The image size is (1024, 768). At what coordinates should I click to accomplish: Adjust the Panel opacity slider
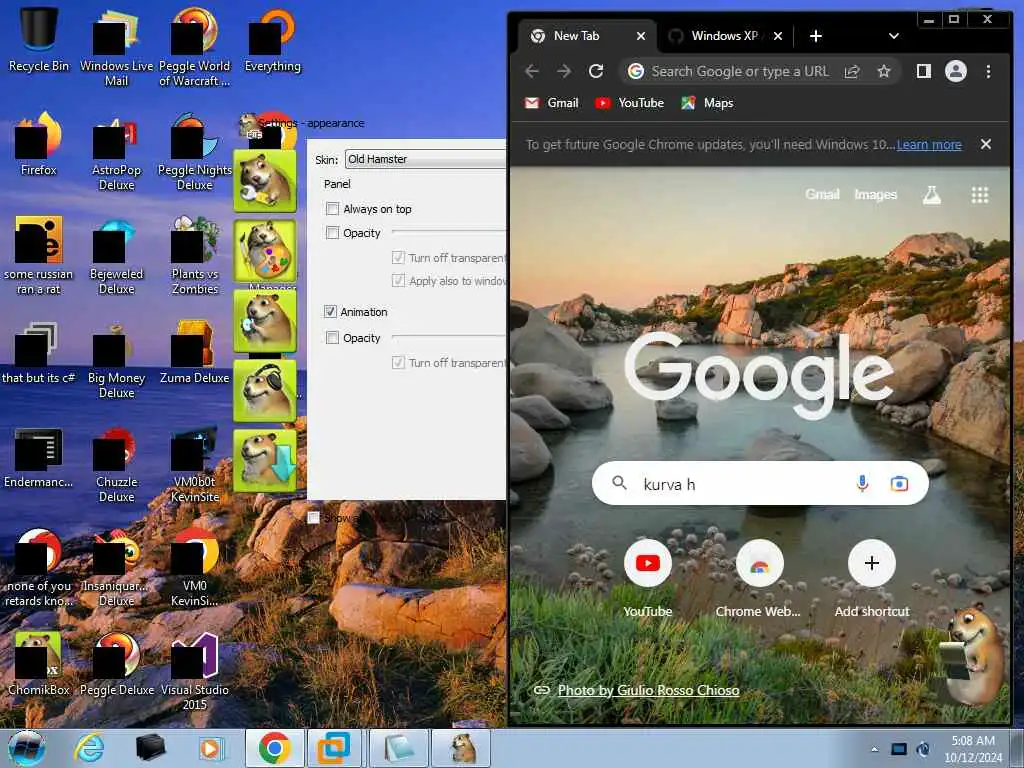pyautogui.click(x=449, y=232)
